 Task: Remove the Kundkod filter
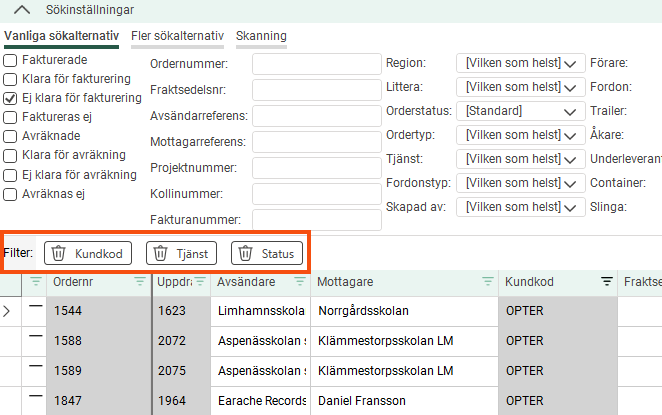(x=88, y=254)
